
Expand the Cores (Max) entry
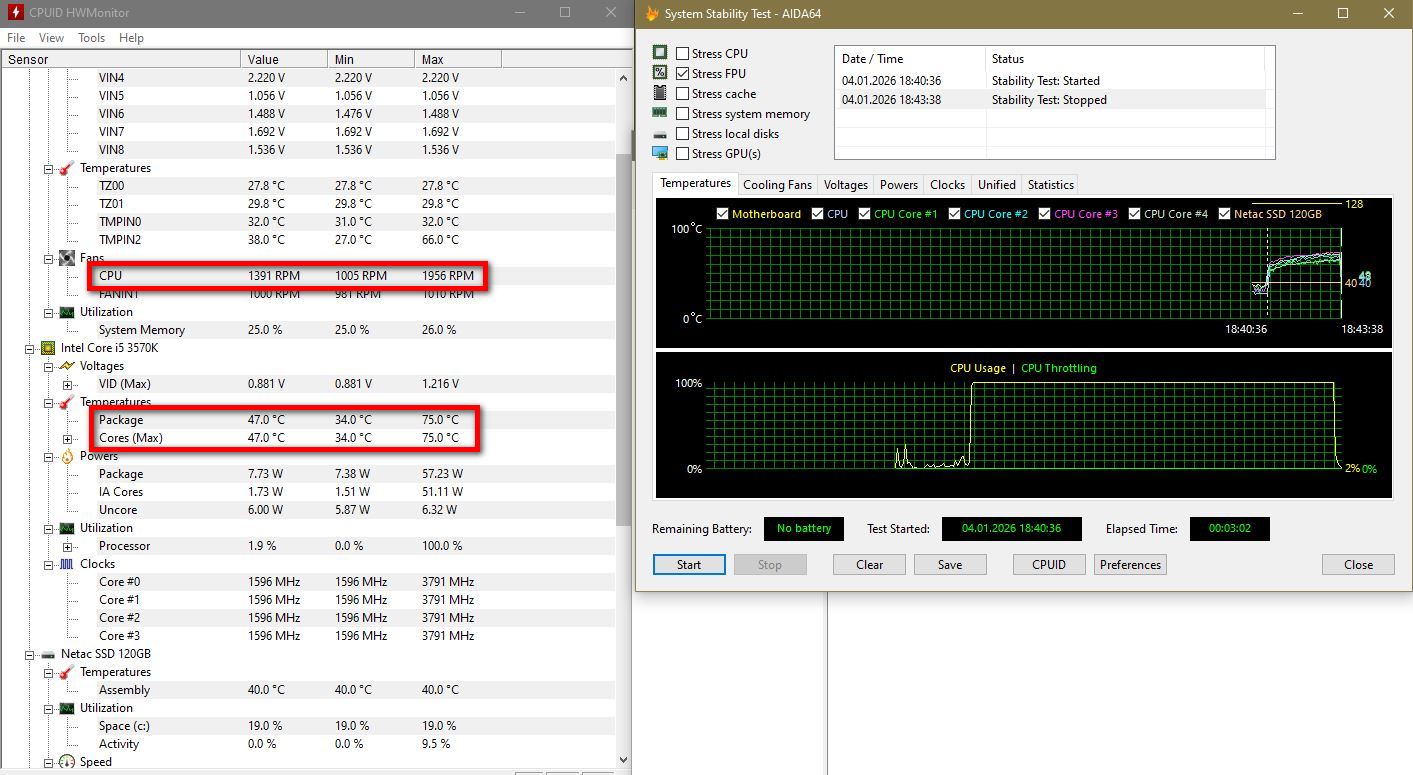pyautogui.click(x=67, y=438)
